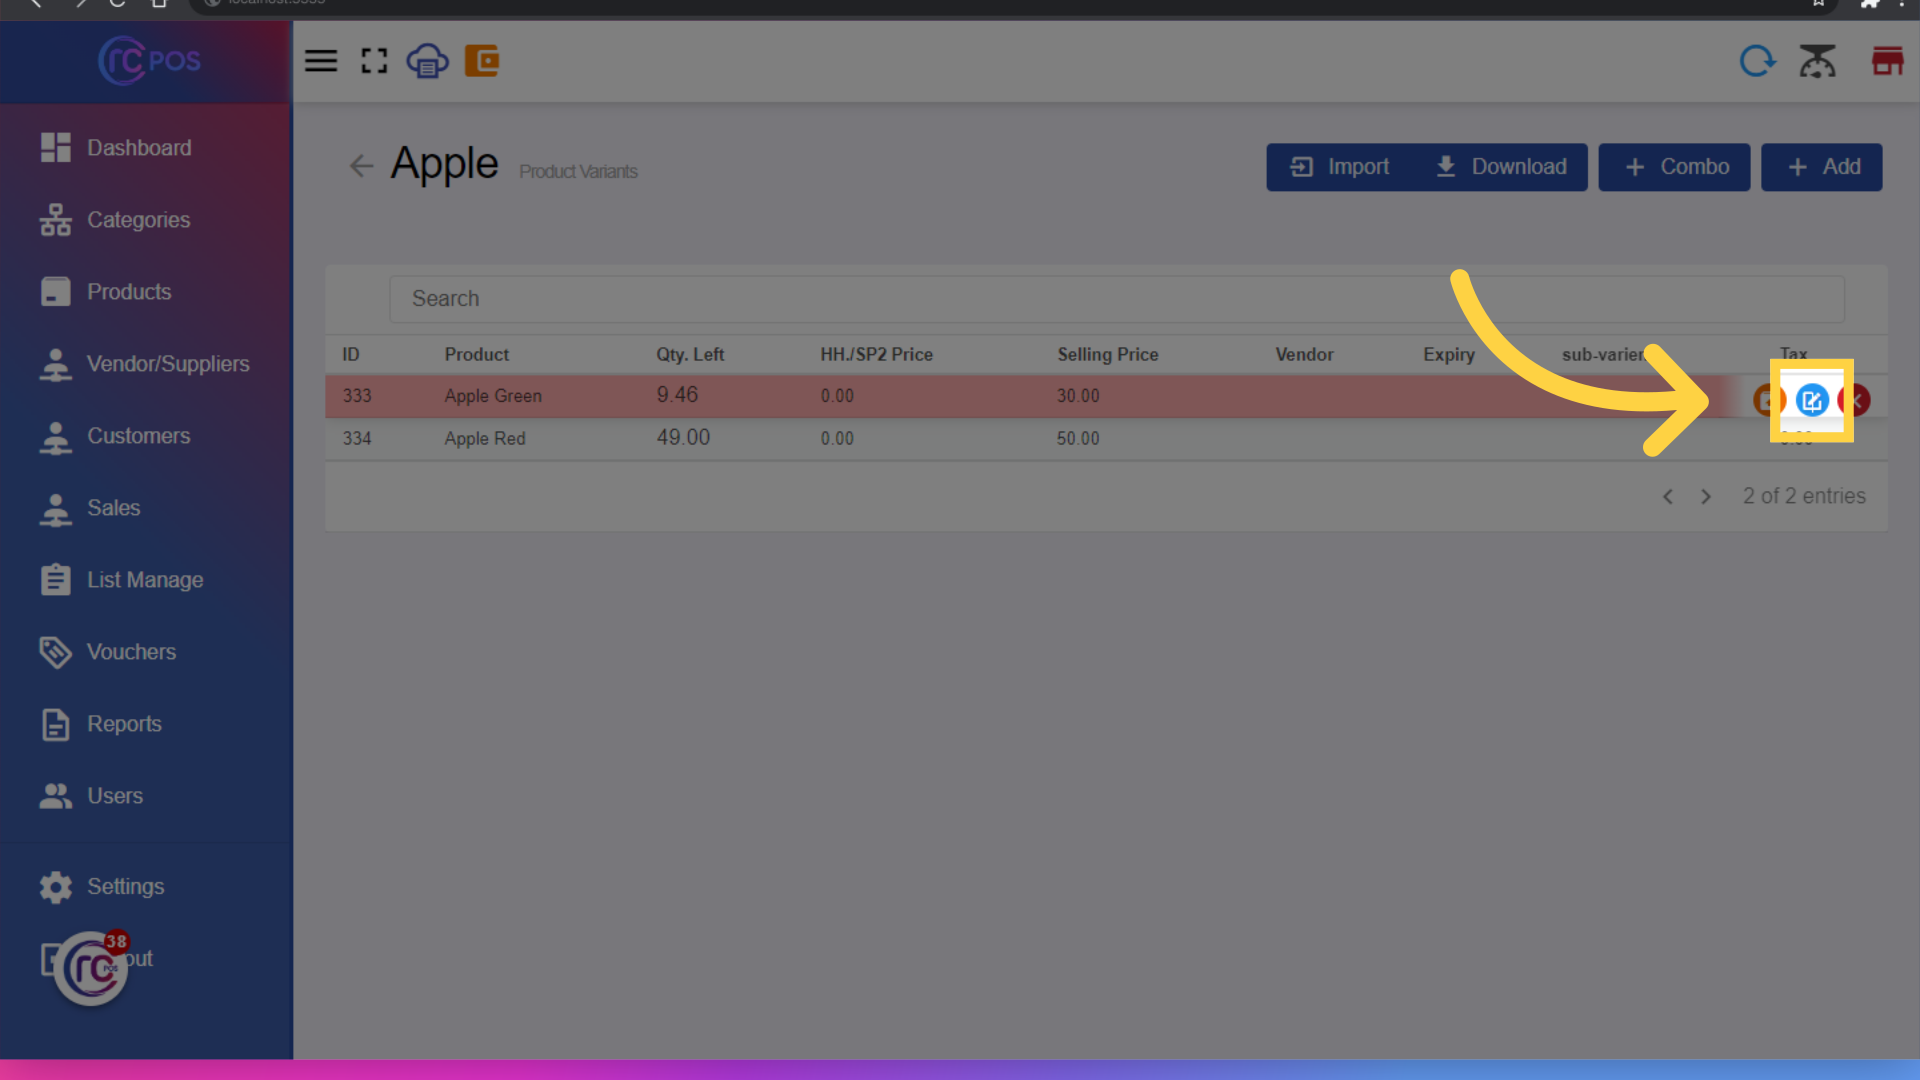Go to next page of entries

(1706, 497)
